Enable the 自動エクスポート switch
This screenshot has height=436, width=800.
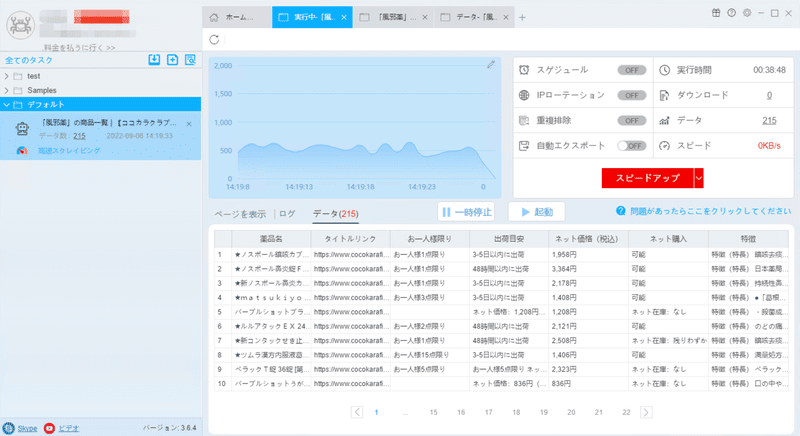click(632, 146)
